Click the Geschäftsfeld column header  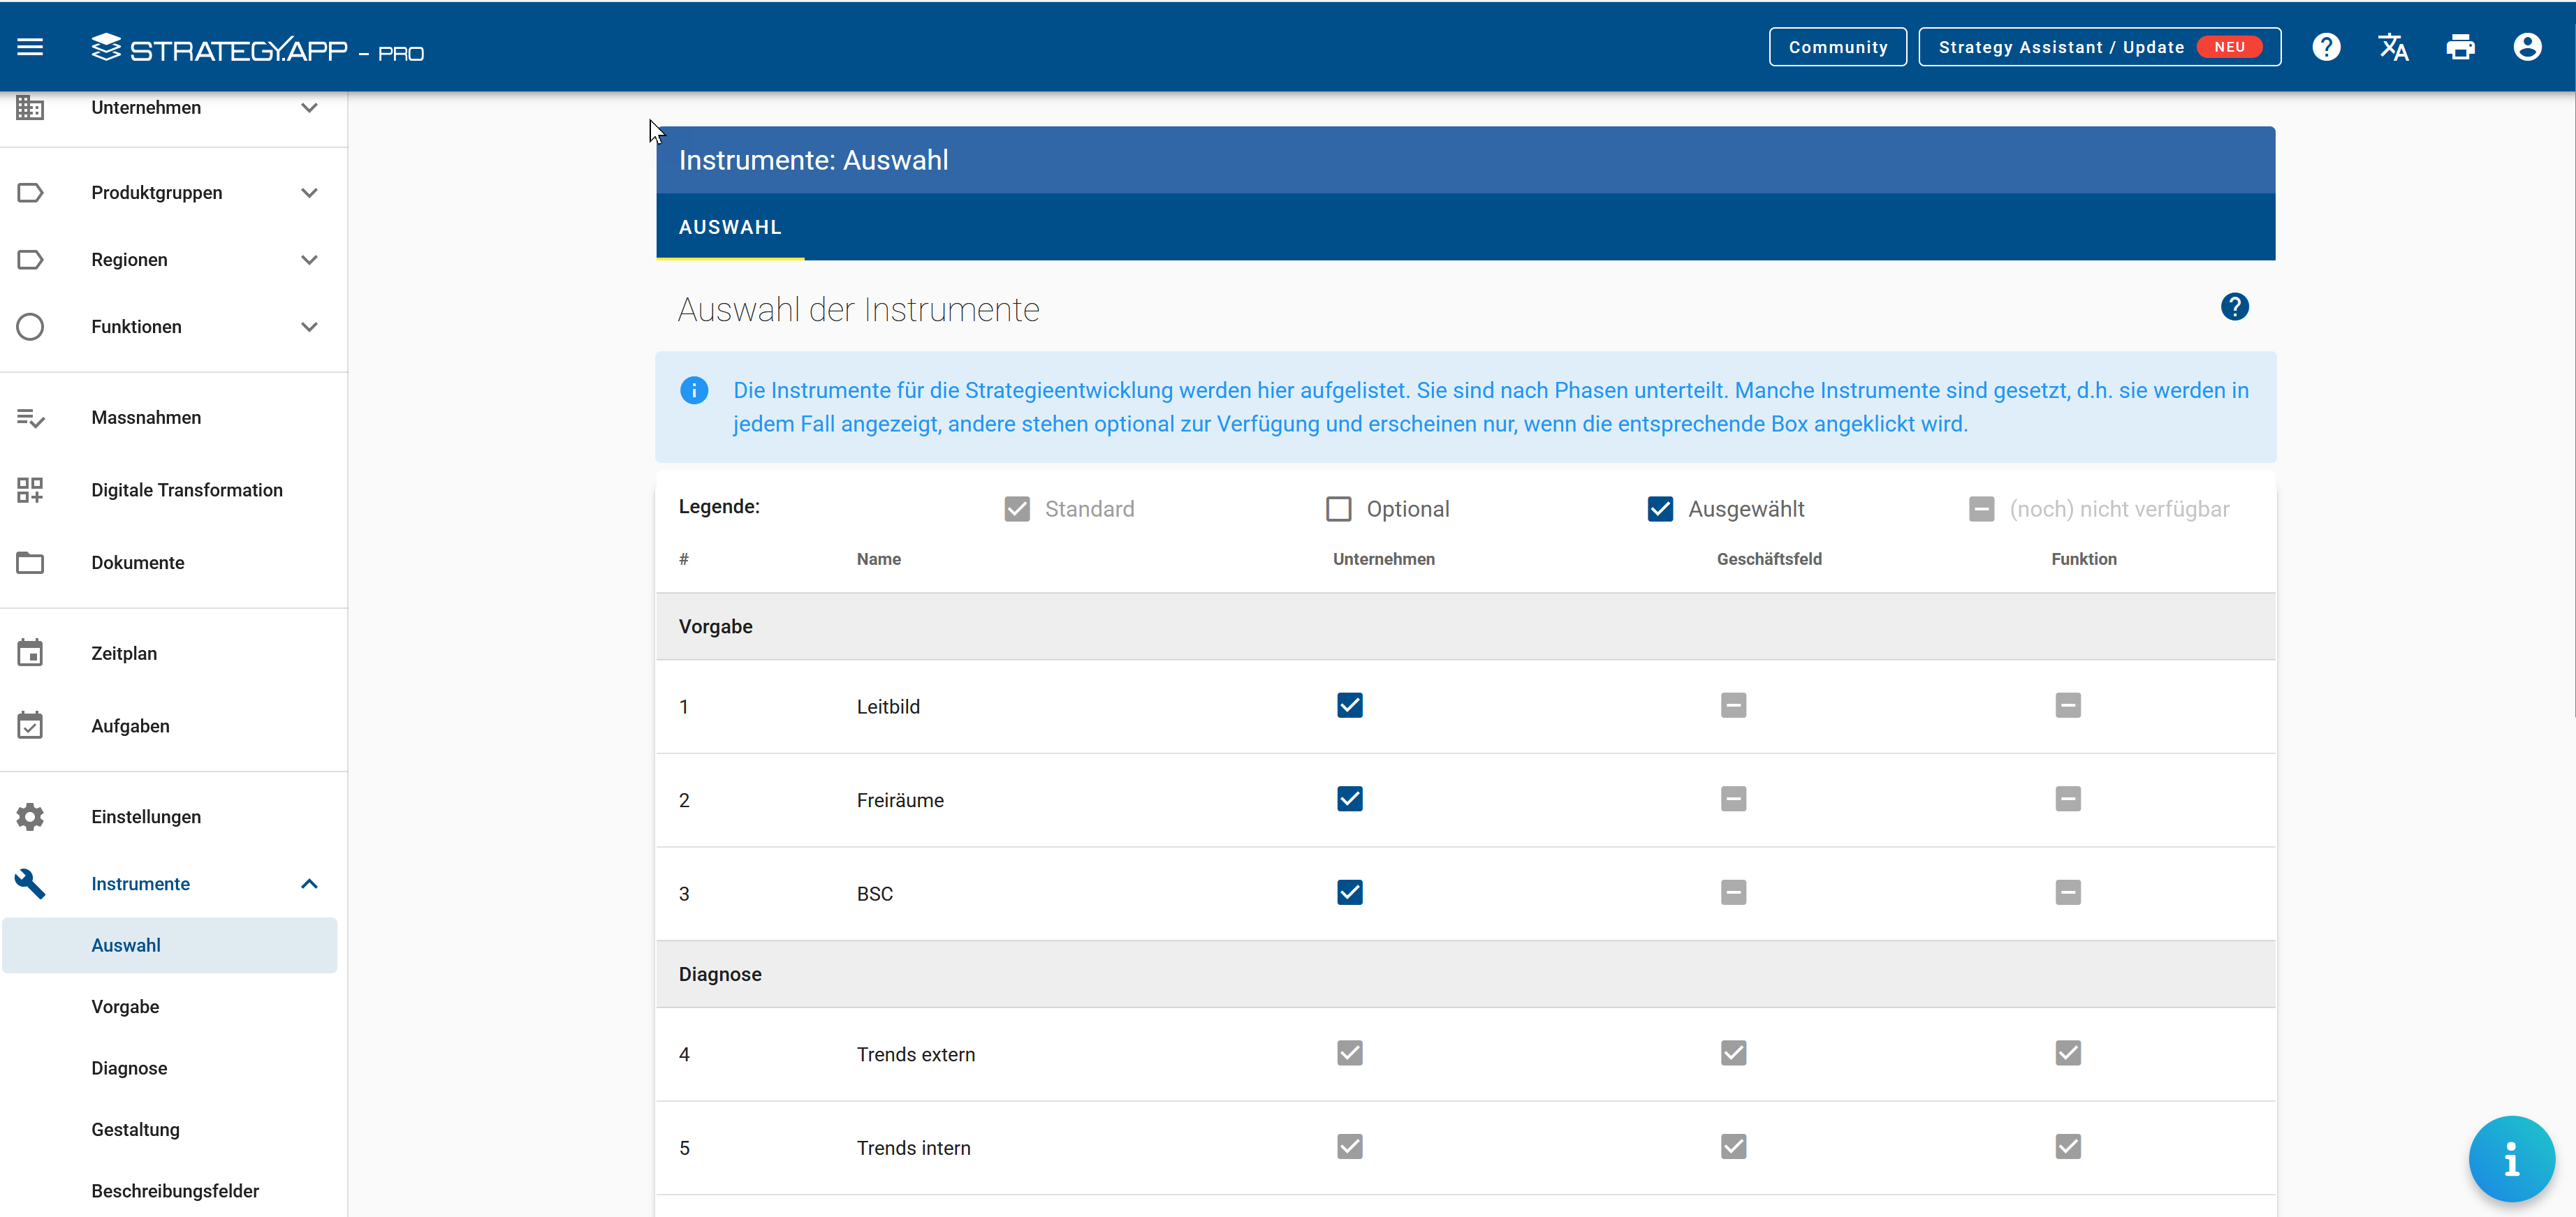1769,559
